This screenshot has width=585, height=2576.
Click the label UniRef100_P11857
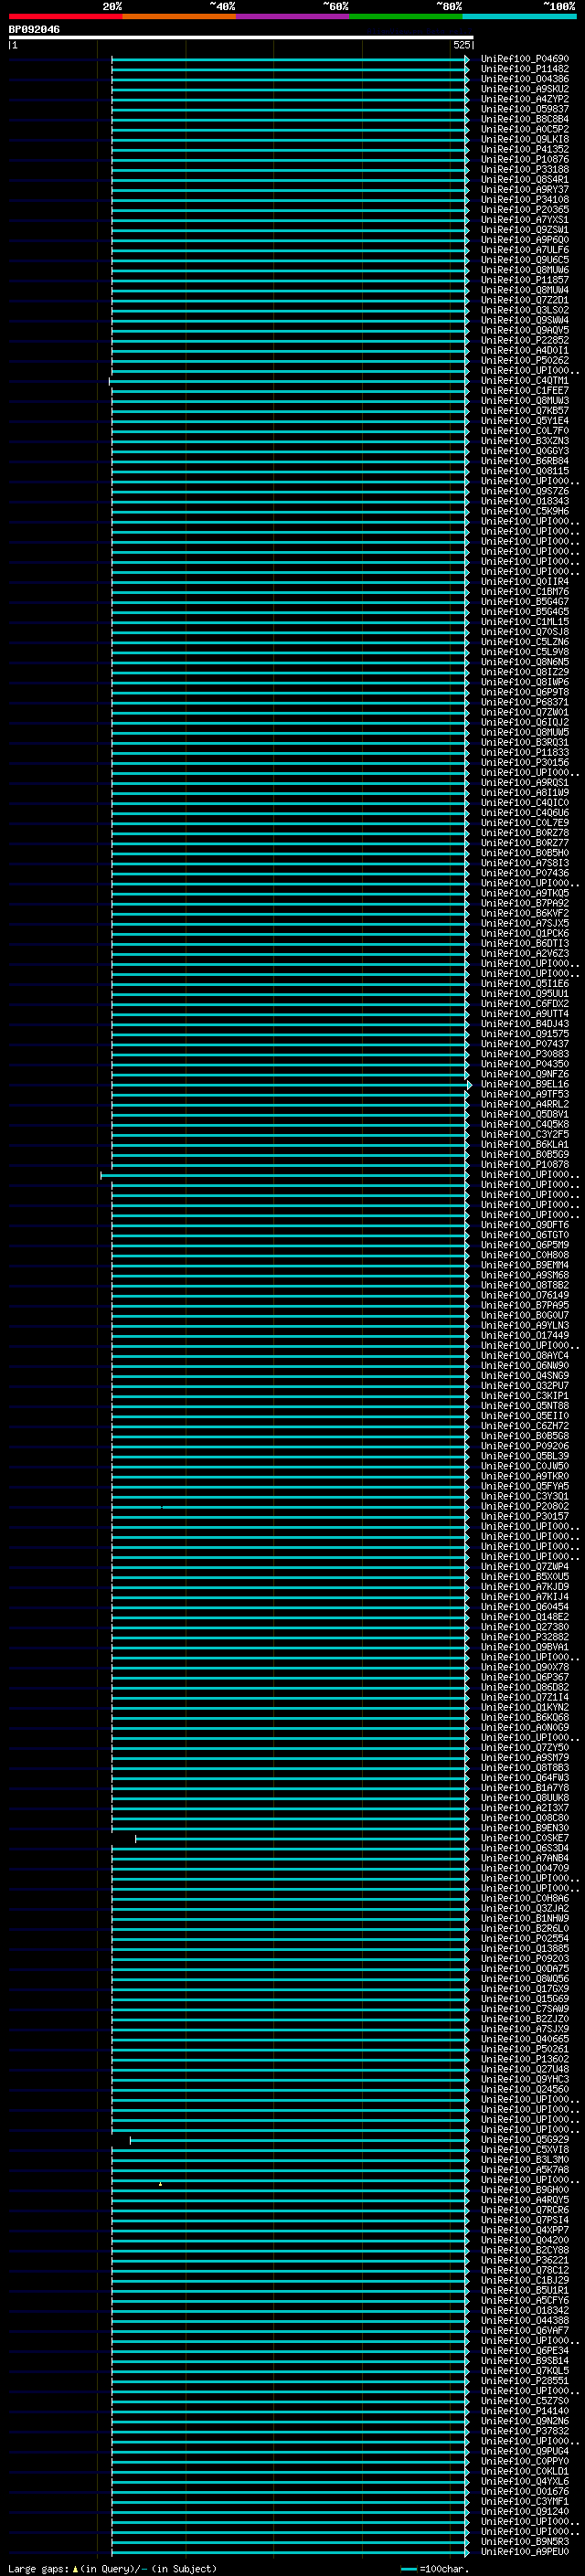525,280
